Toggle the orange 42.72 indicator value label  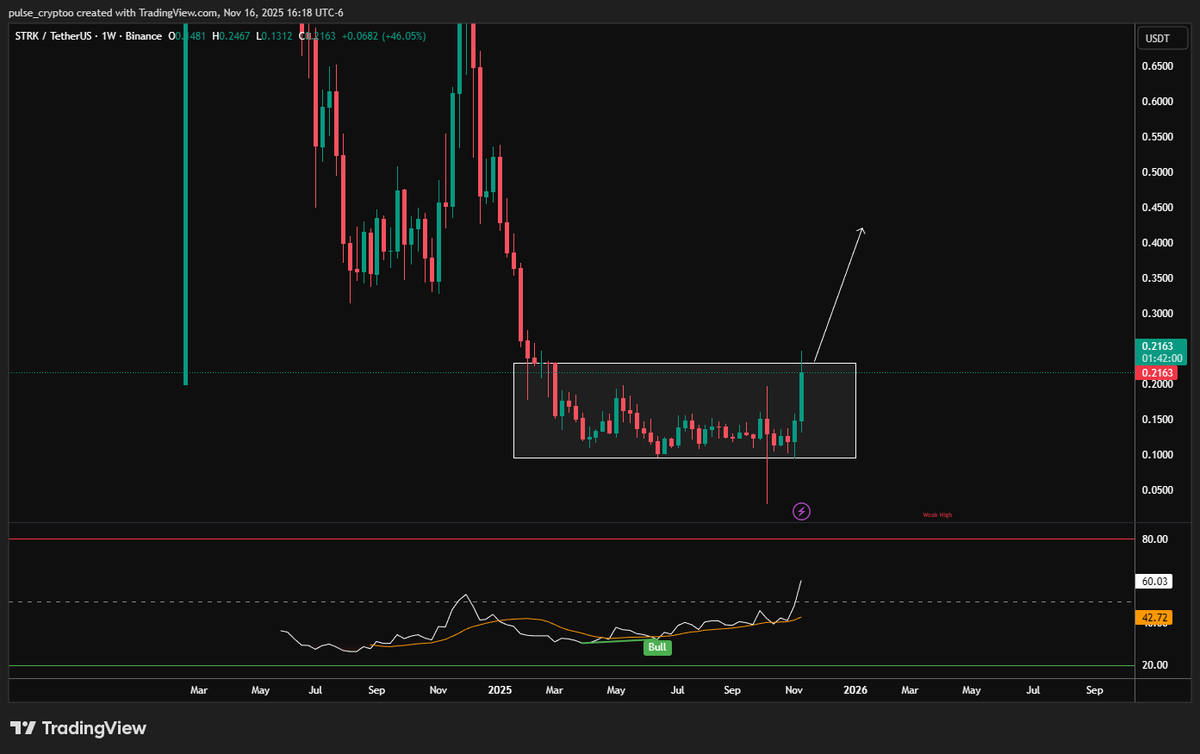(x=1152, y=618)
